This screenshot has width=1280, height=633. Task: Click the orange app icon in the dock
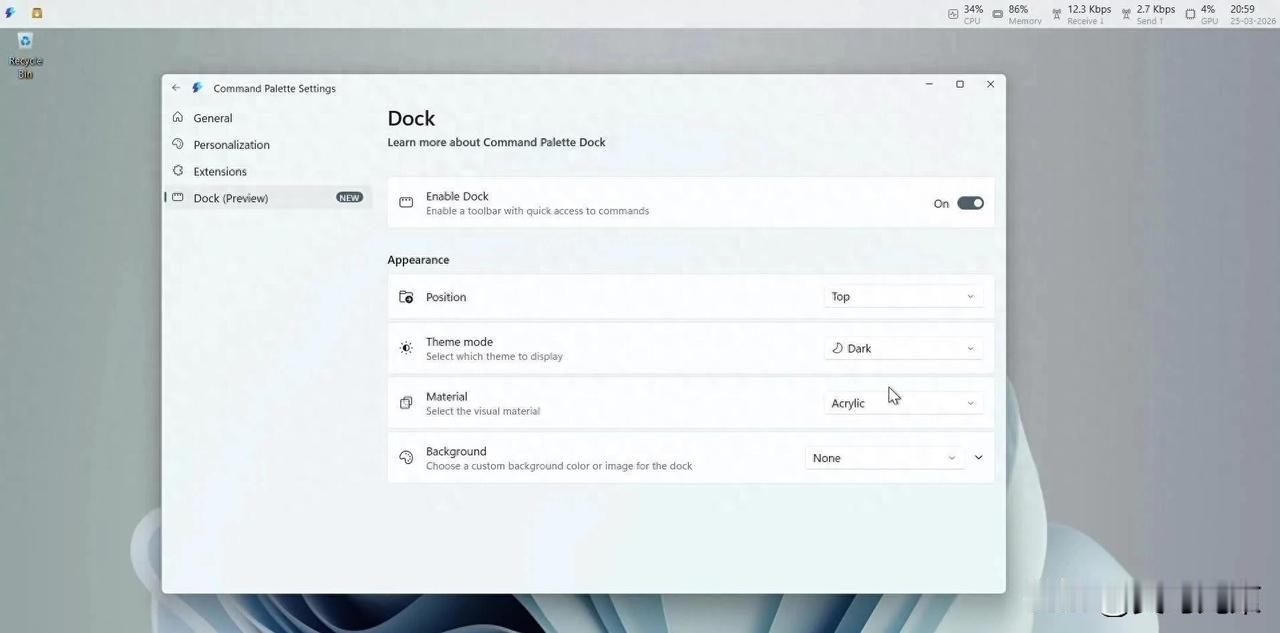pyautogui.click(x=37, y=13)
